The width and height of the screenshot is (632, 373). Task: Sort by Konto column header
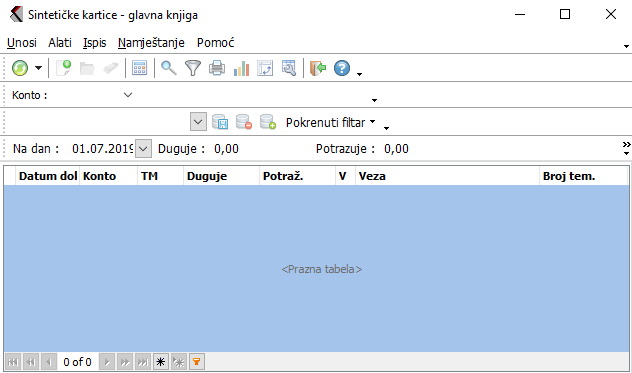point(108,176)
